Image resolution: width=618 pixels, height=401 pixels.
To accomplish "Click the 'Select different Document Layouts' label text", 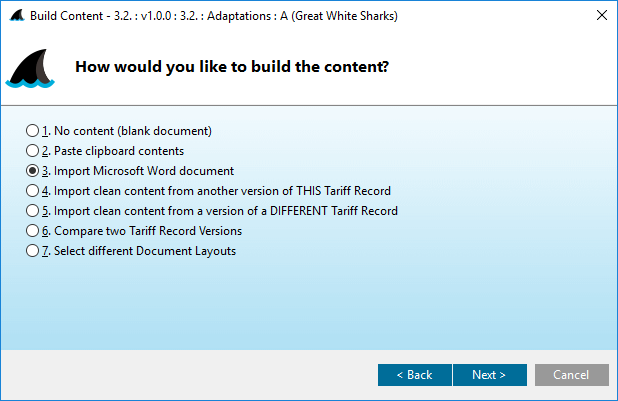I will (x=145, y=251).
